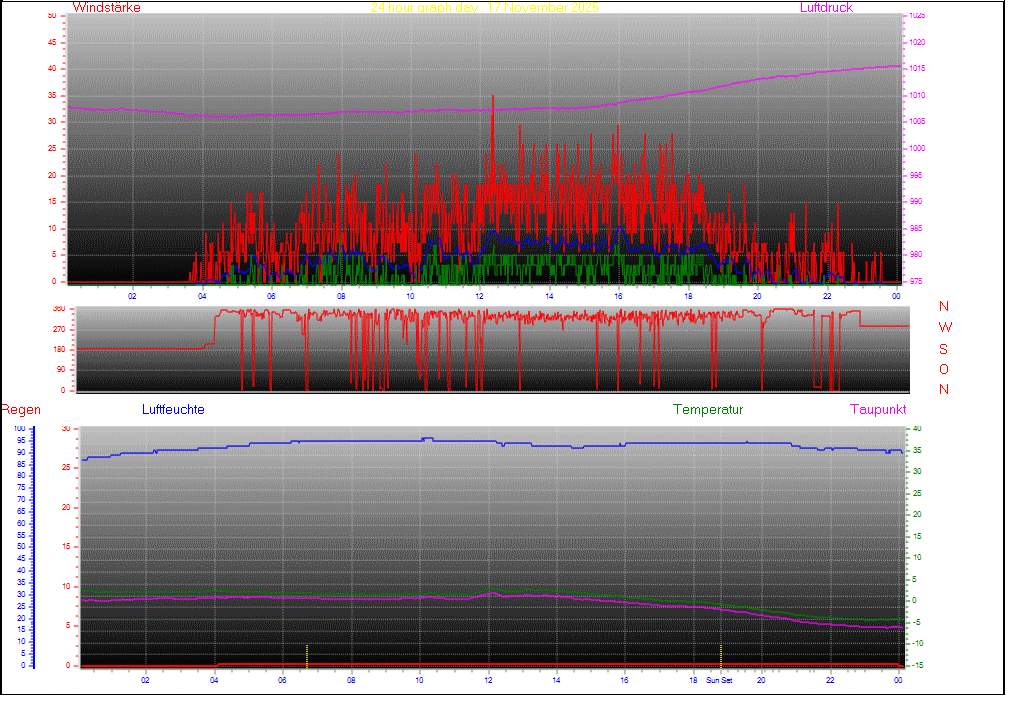
Task: Click the 1015 value on pressure axis
Action: 917,69
